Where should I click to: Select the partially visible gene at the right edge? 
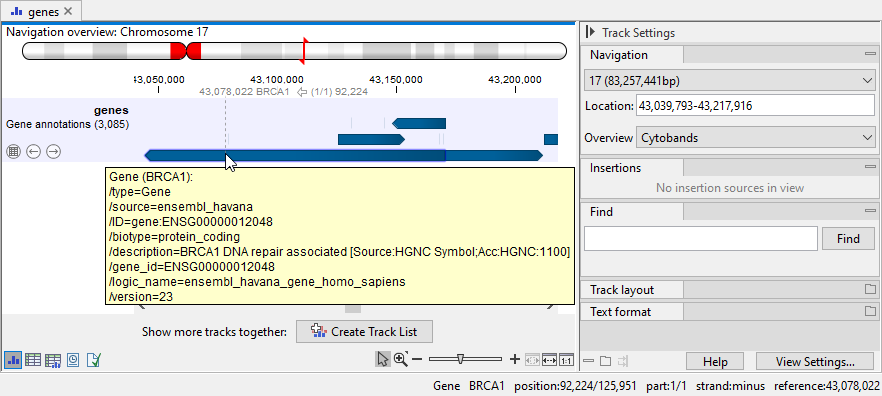pyautogui.click(x=551, y=139)
